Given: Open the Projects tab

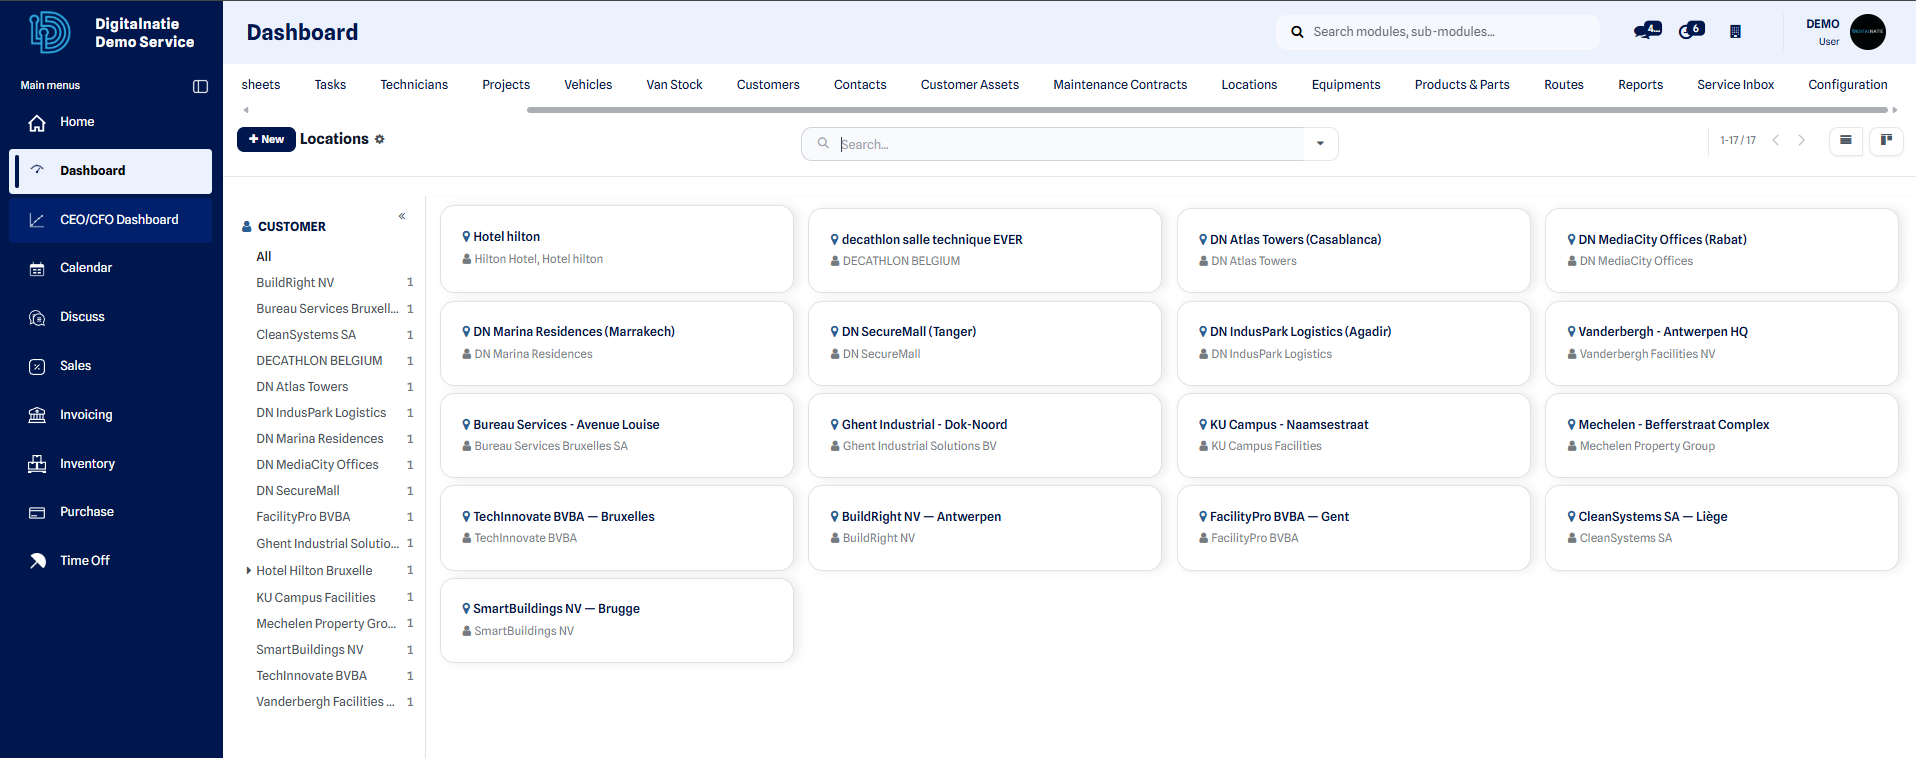Looking at the screenshot, I should 506,85.
